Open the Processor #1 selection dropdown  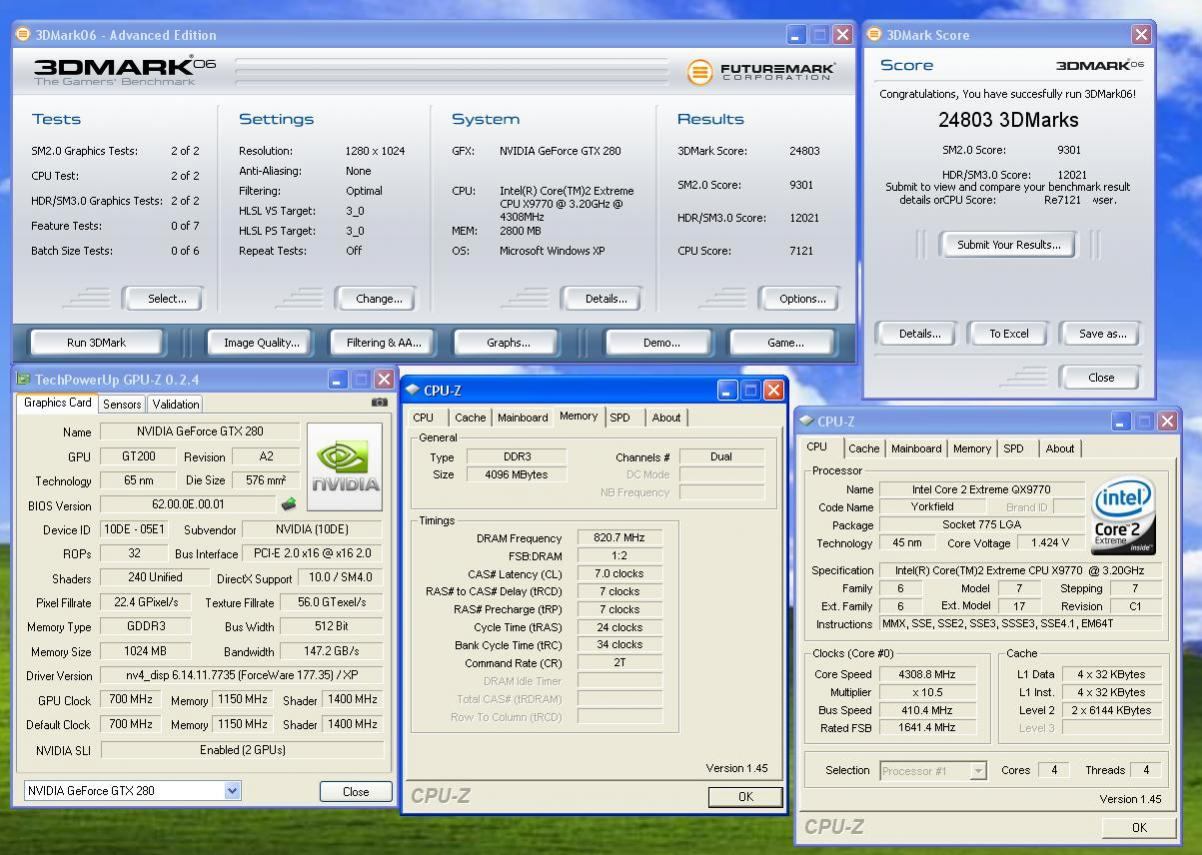click(x=978, y=771)
